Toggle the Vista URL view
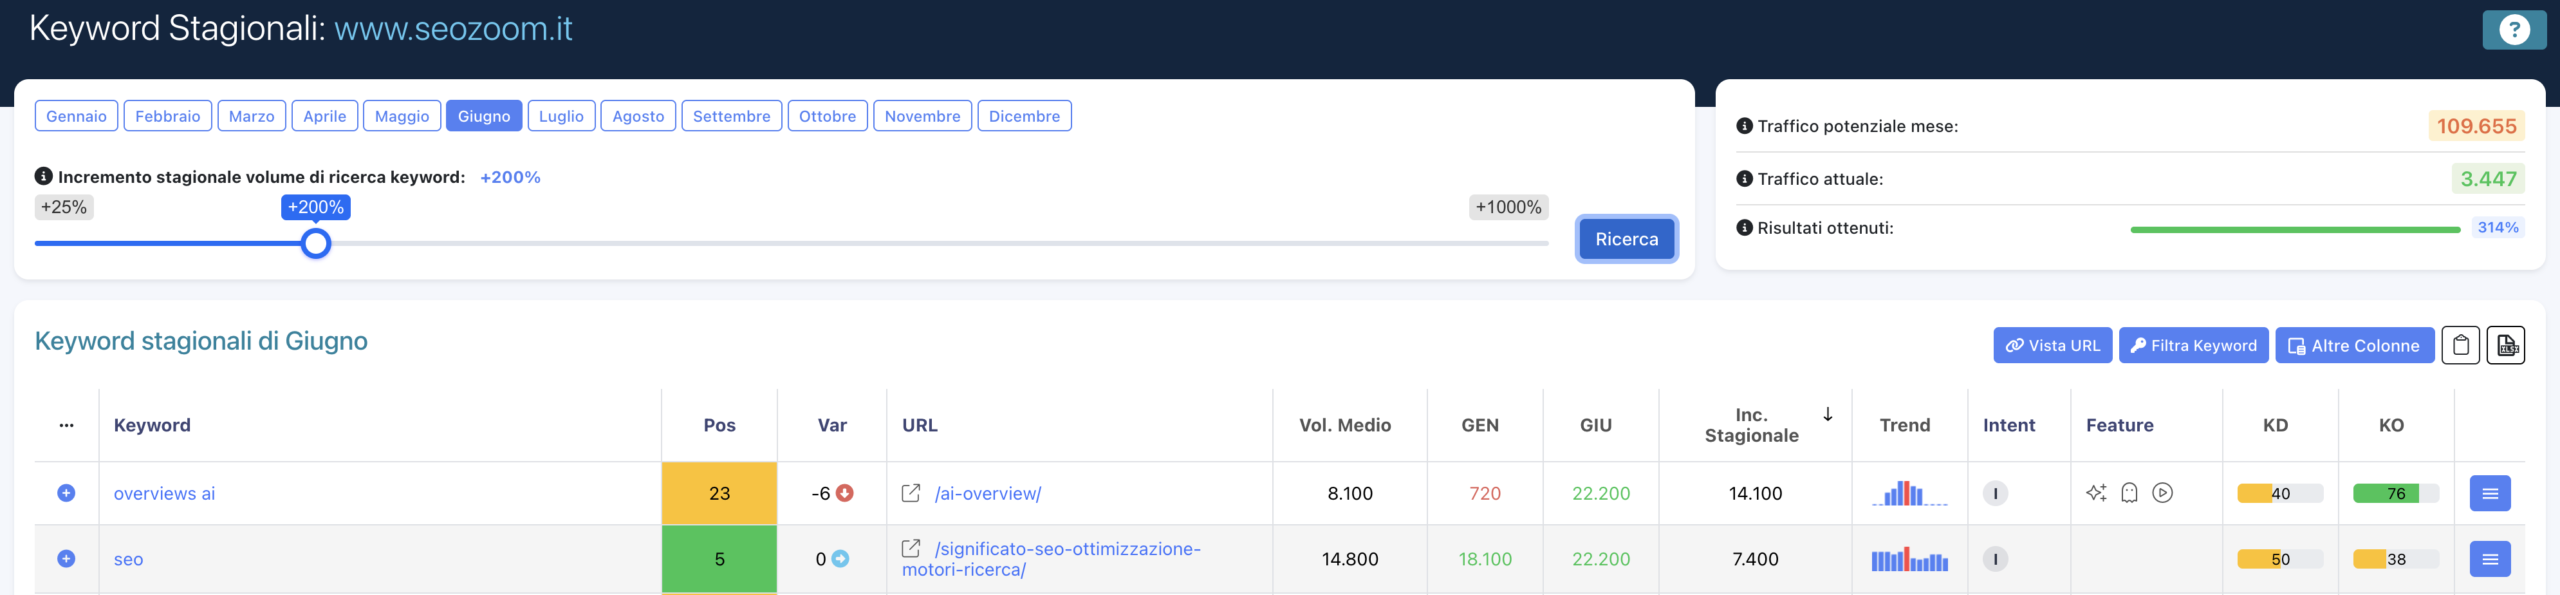 2052,346
